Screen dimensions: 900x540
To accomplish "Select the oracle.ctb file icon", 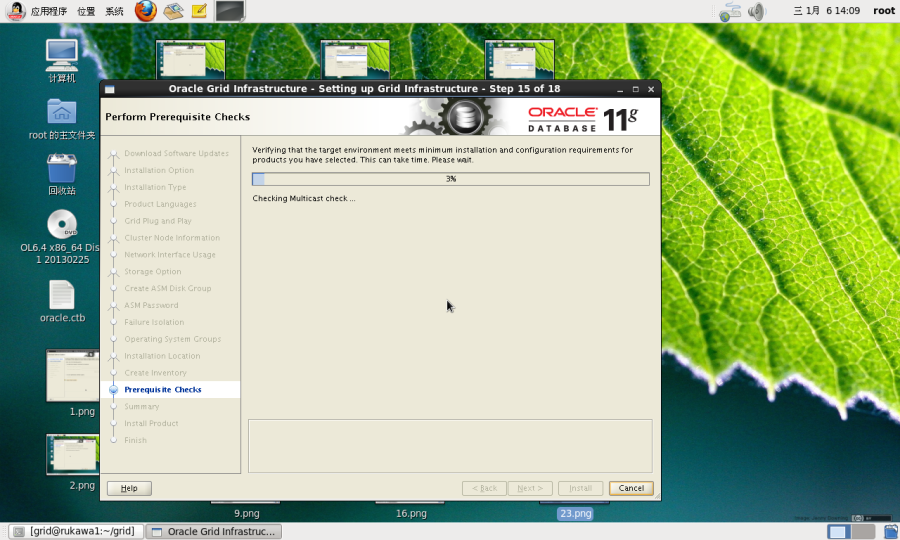I will coord(62,301).
